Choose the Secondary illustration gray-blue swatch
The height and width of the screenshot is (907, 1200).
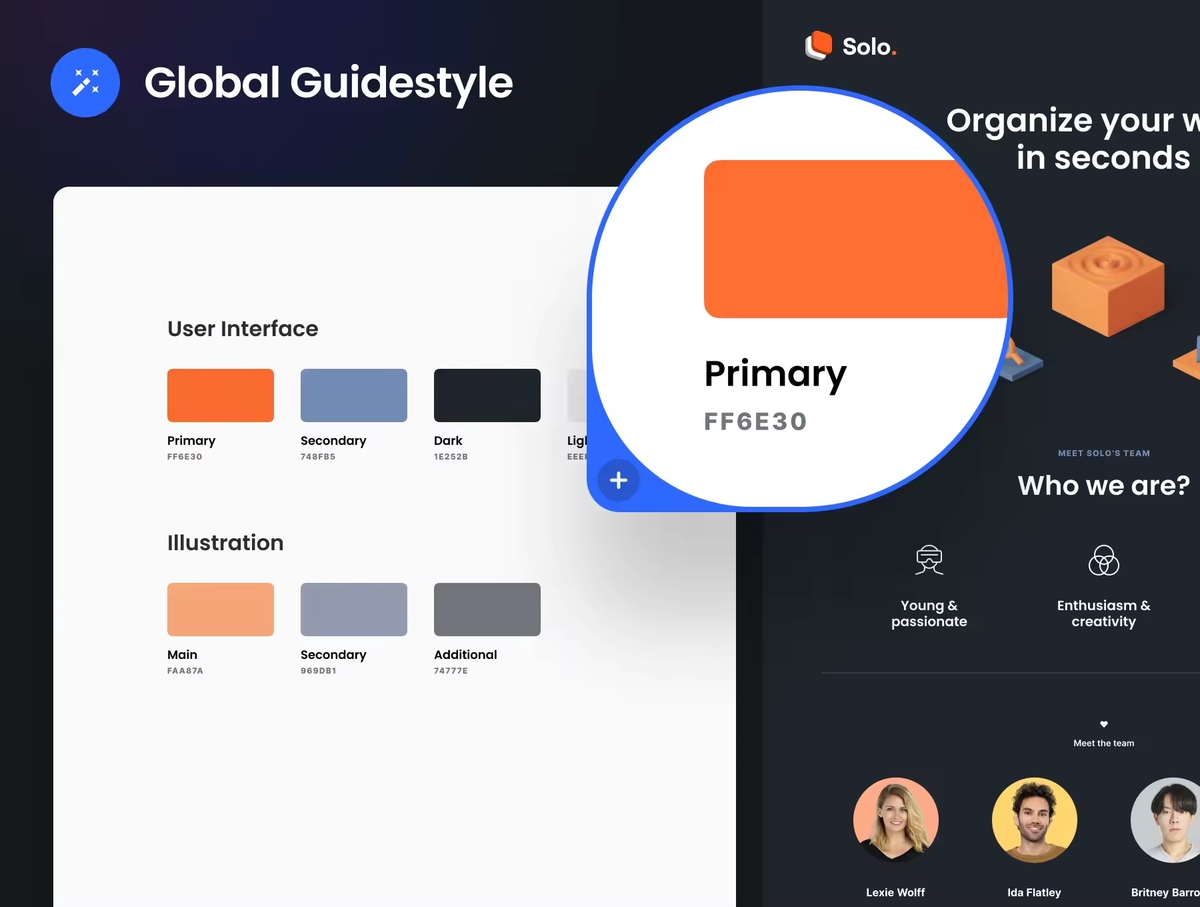pyautogui.click(x=353, y=609)
